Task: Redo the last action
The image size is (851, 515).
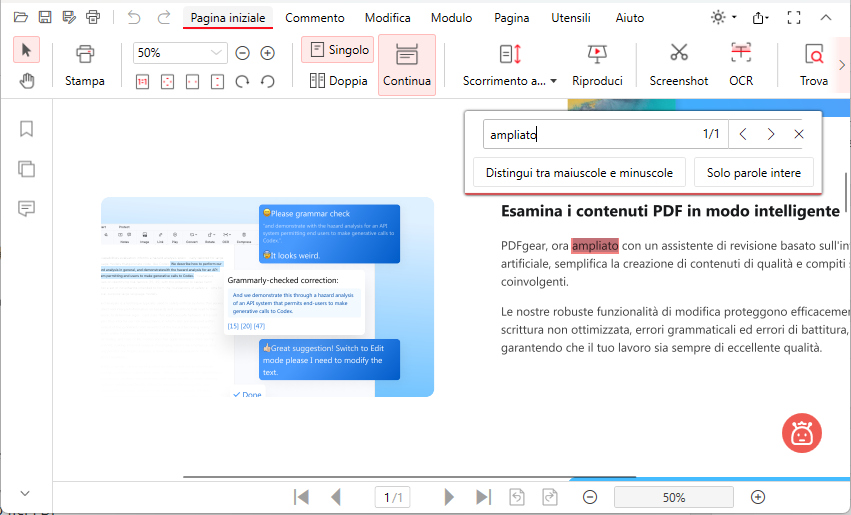Action: click(x=163, y=17)
